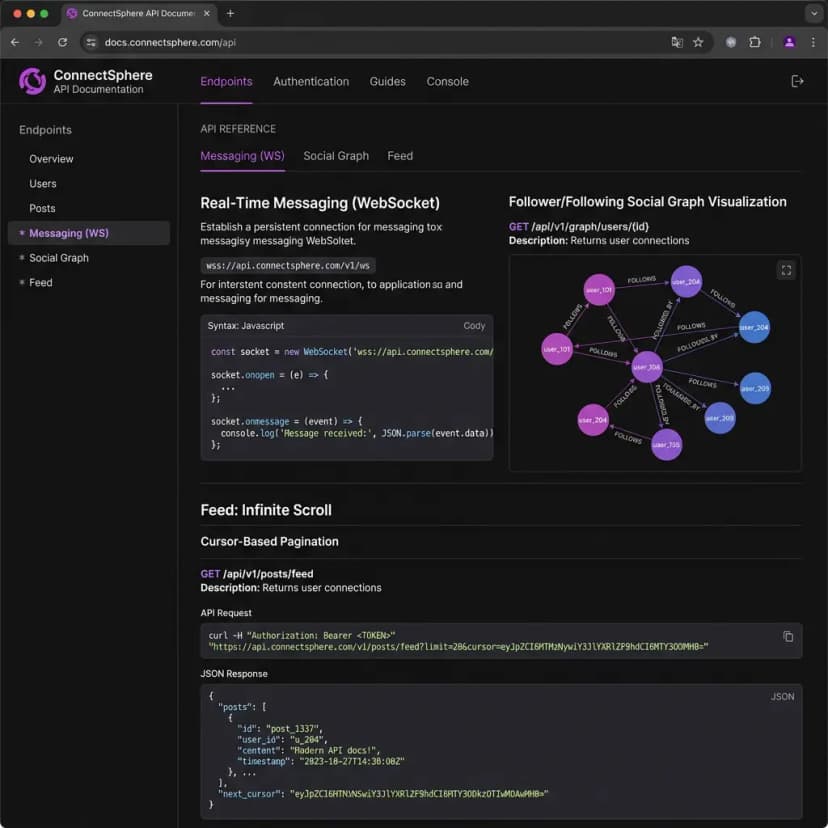Screen dimensions: 828x828
Task: Click the JSON label on response block
Action: (782, 697)
